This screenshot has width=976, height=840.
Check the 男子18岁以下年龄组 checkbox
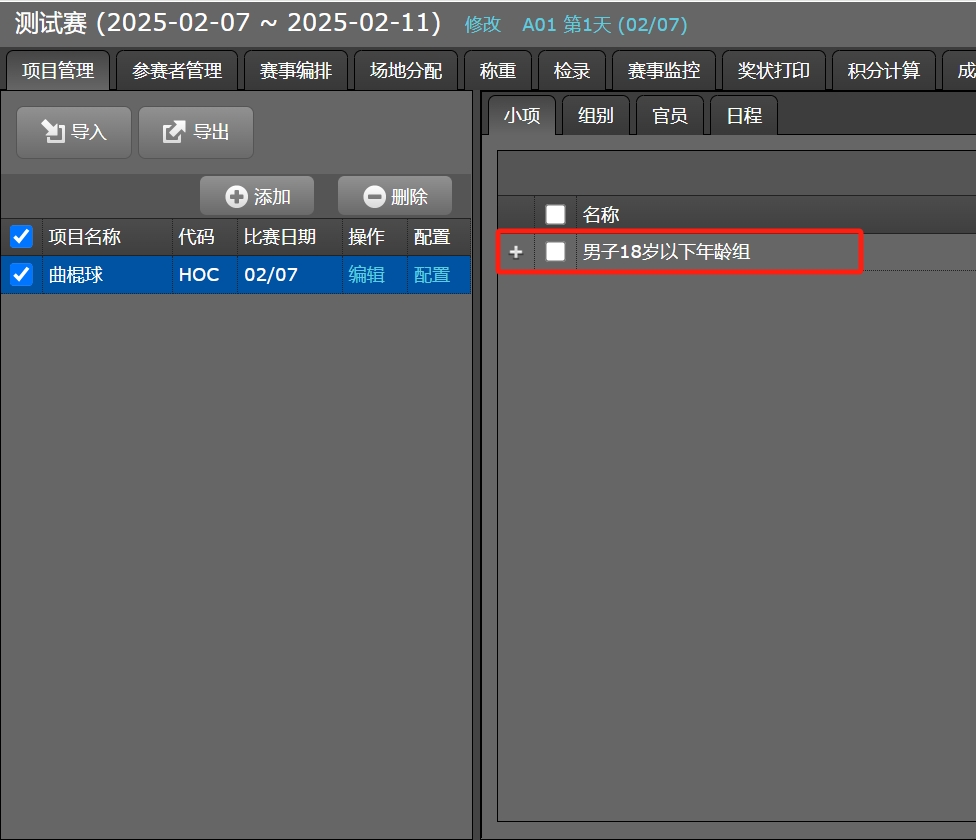(555, 252)
